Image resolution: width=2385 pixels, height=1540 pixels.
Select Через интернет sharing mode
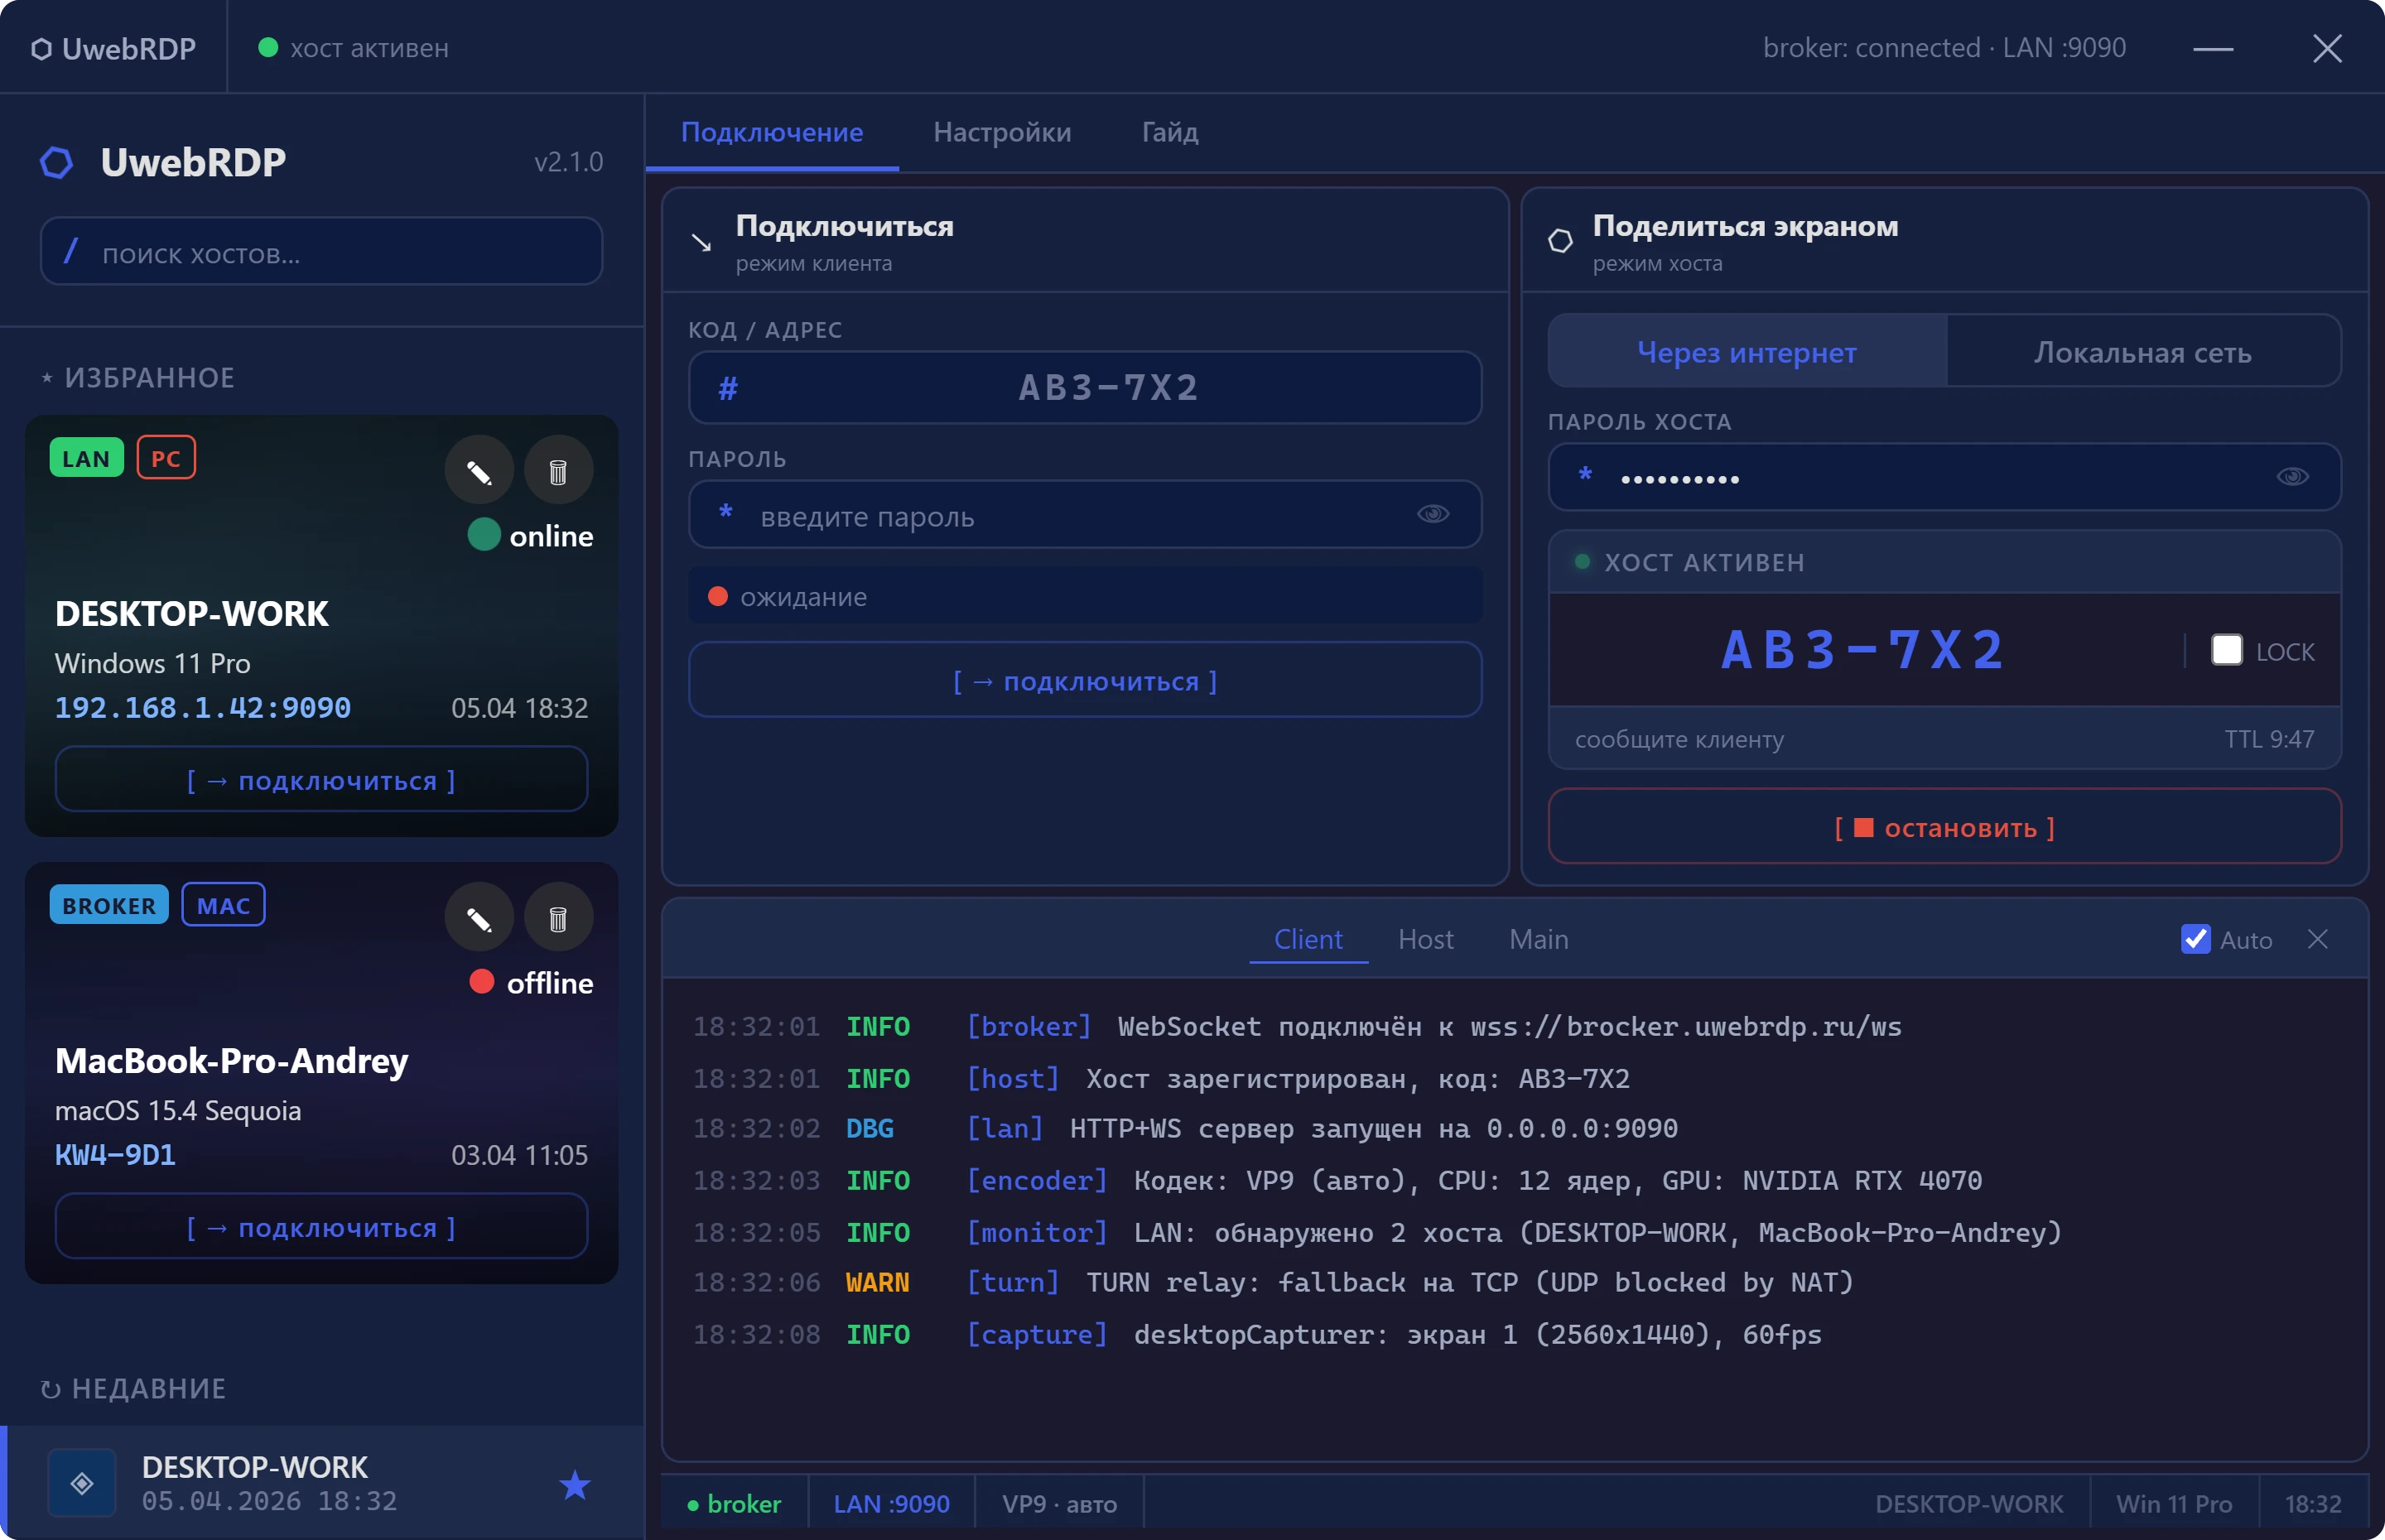tap(1747, 352)
